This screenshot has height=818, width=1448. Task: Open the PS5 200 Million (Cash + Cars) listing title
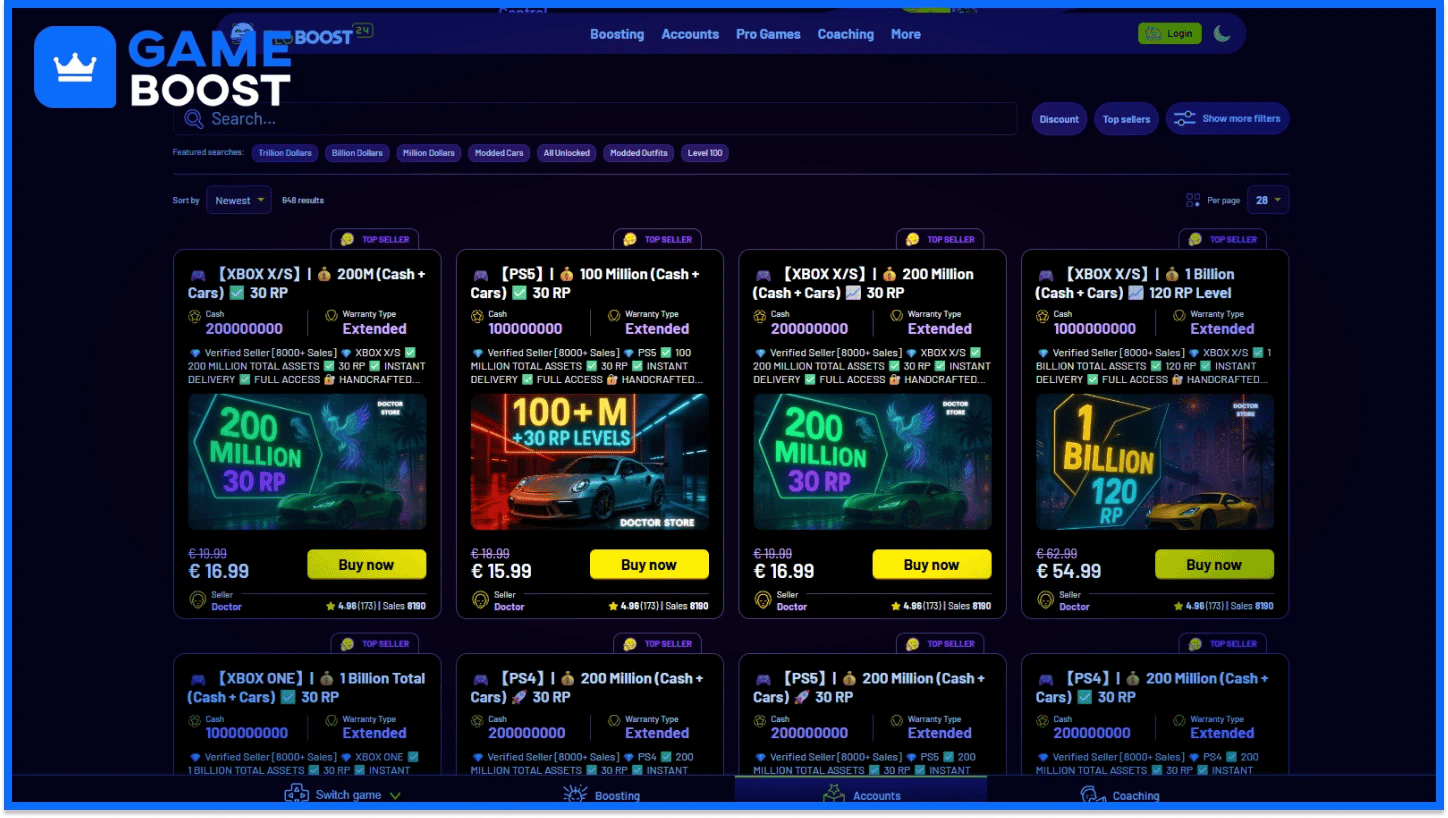tap(869, 687)
